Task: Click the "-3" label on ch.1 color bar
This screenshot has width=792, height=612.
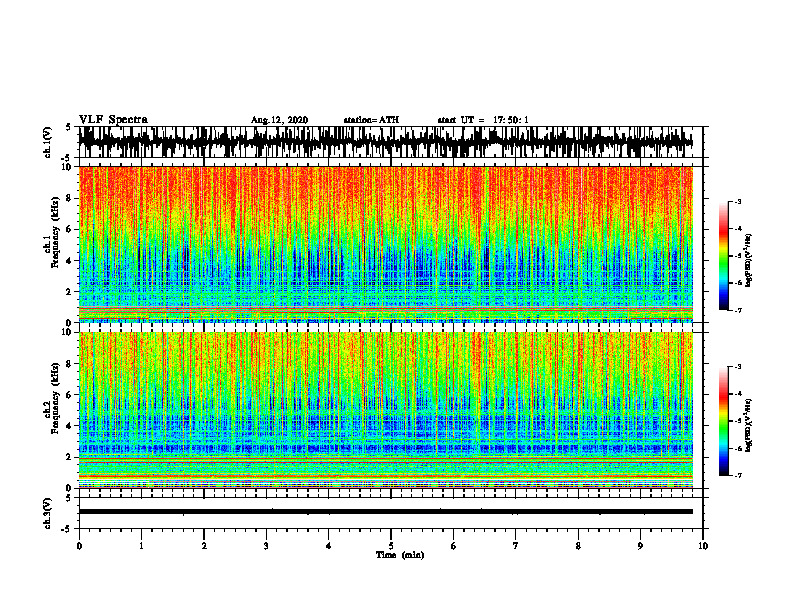Action: point(737,201)
